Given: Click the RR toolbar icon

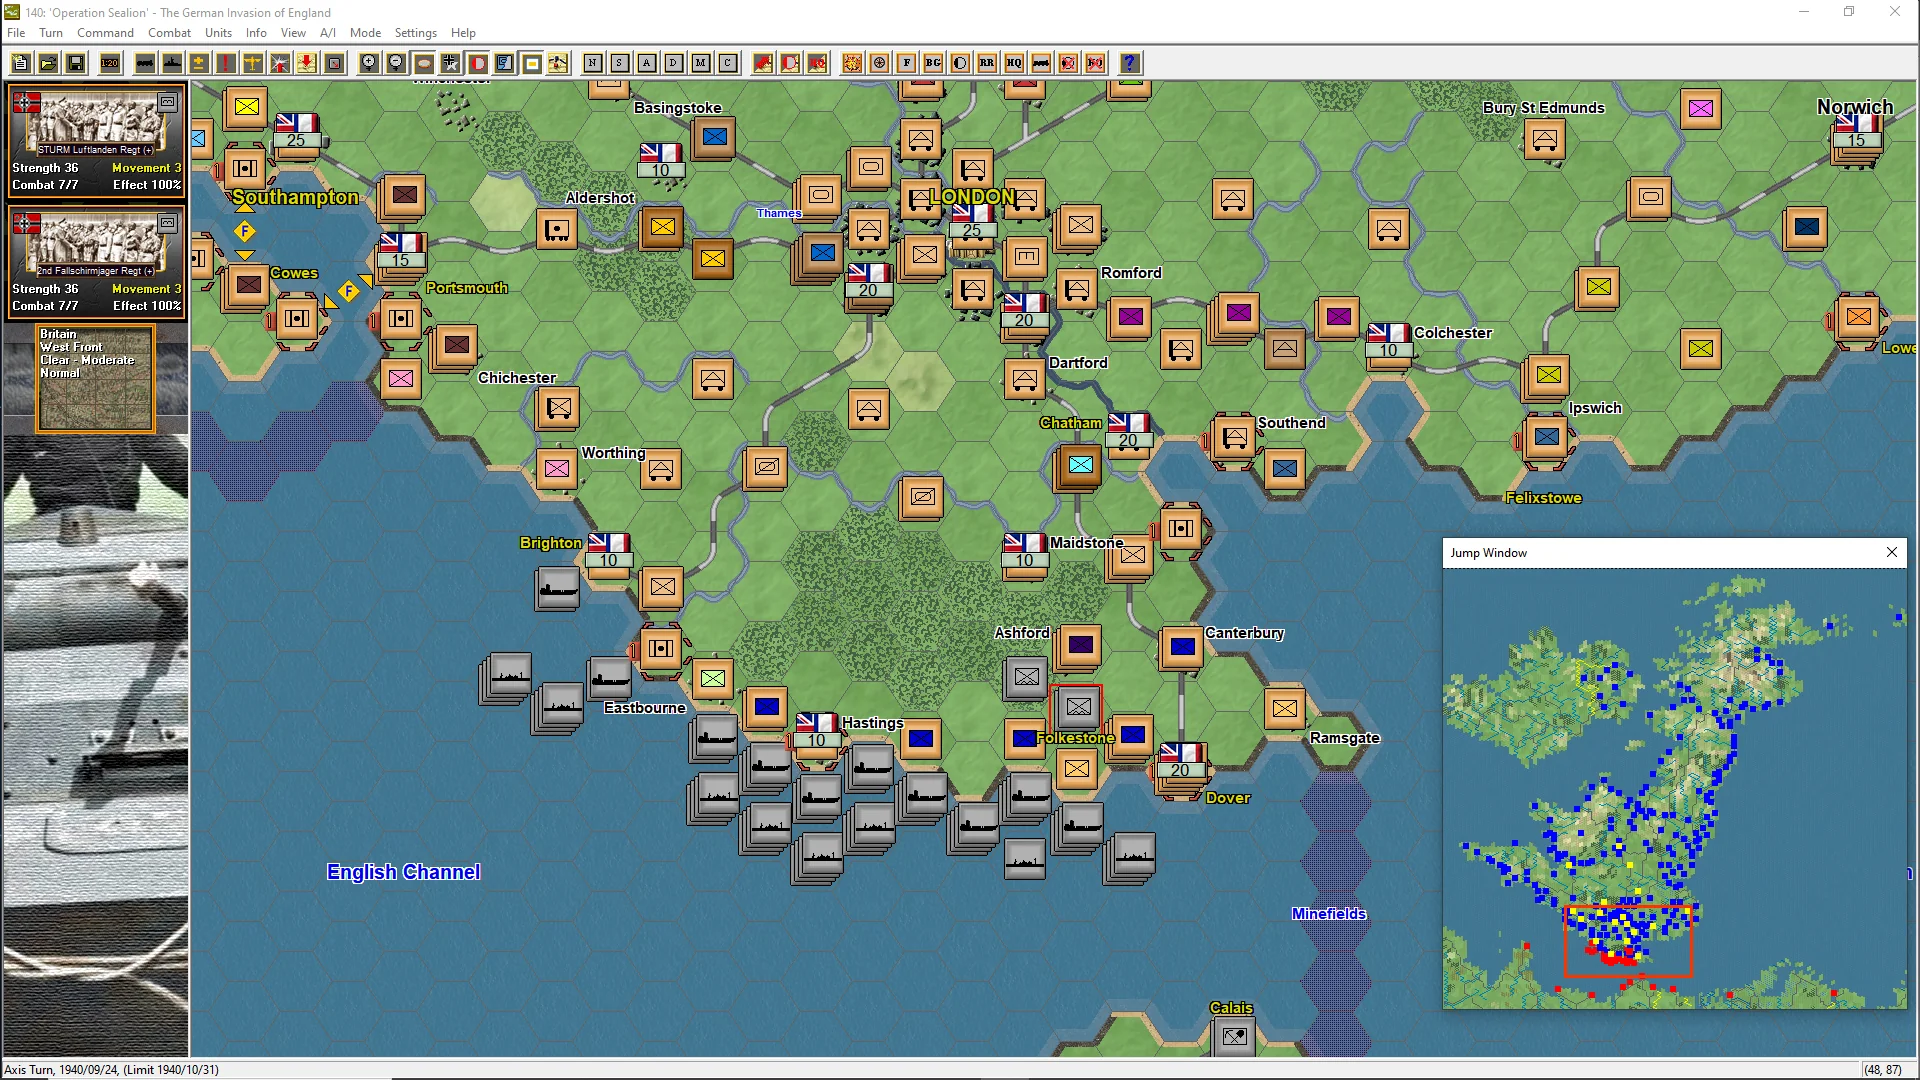Looking at the screenshot, I should [987, 63].
